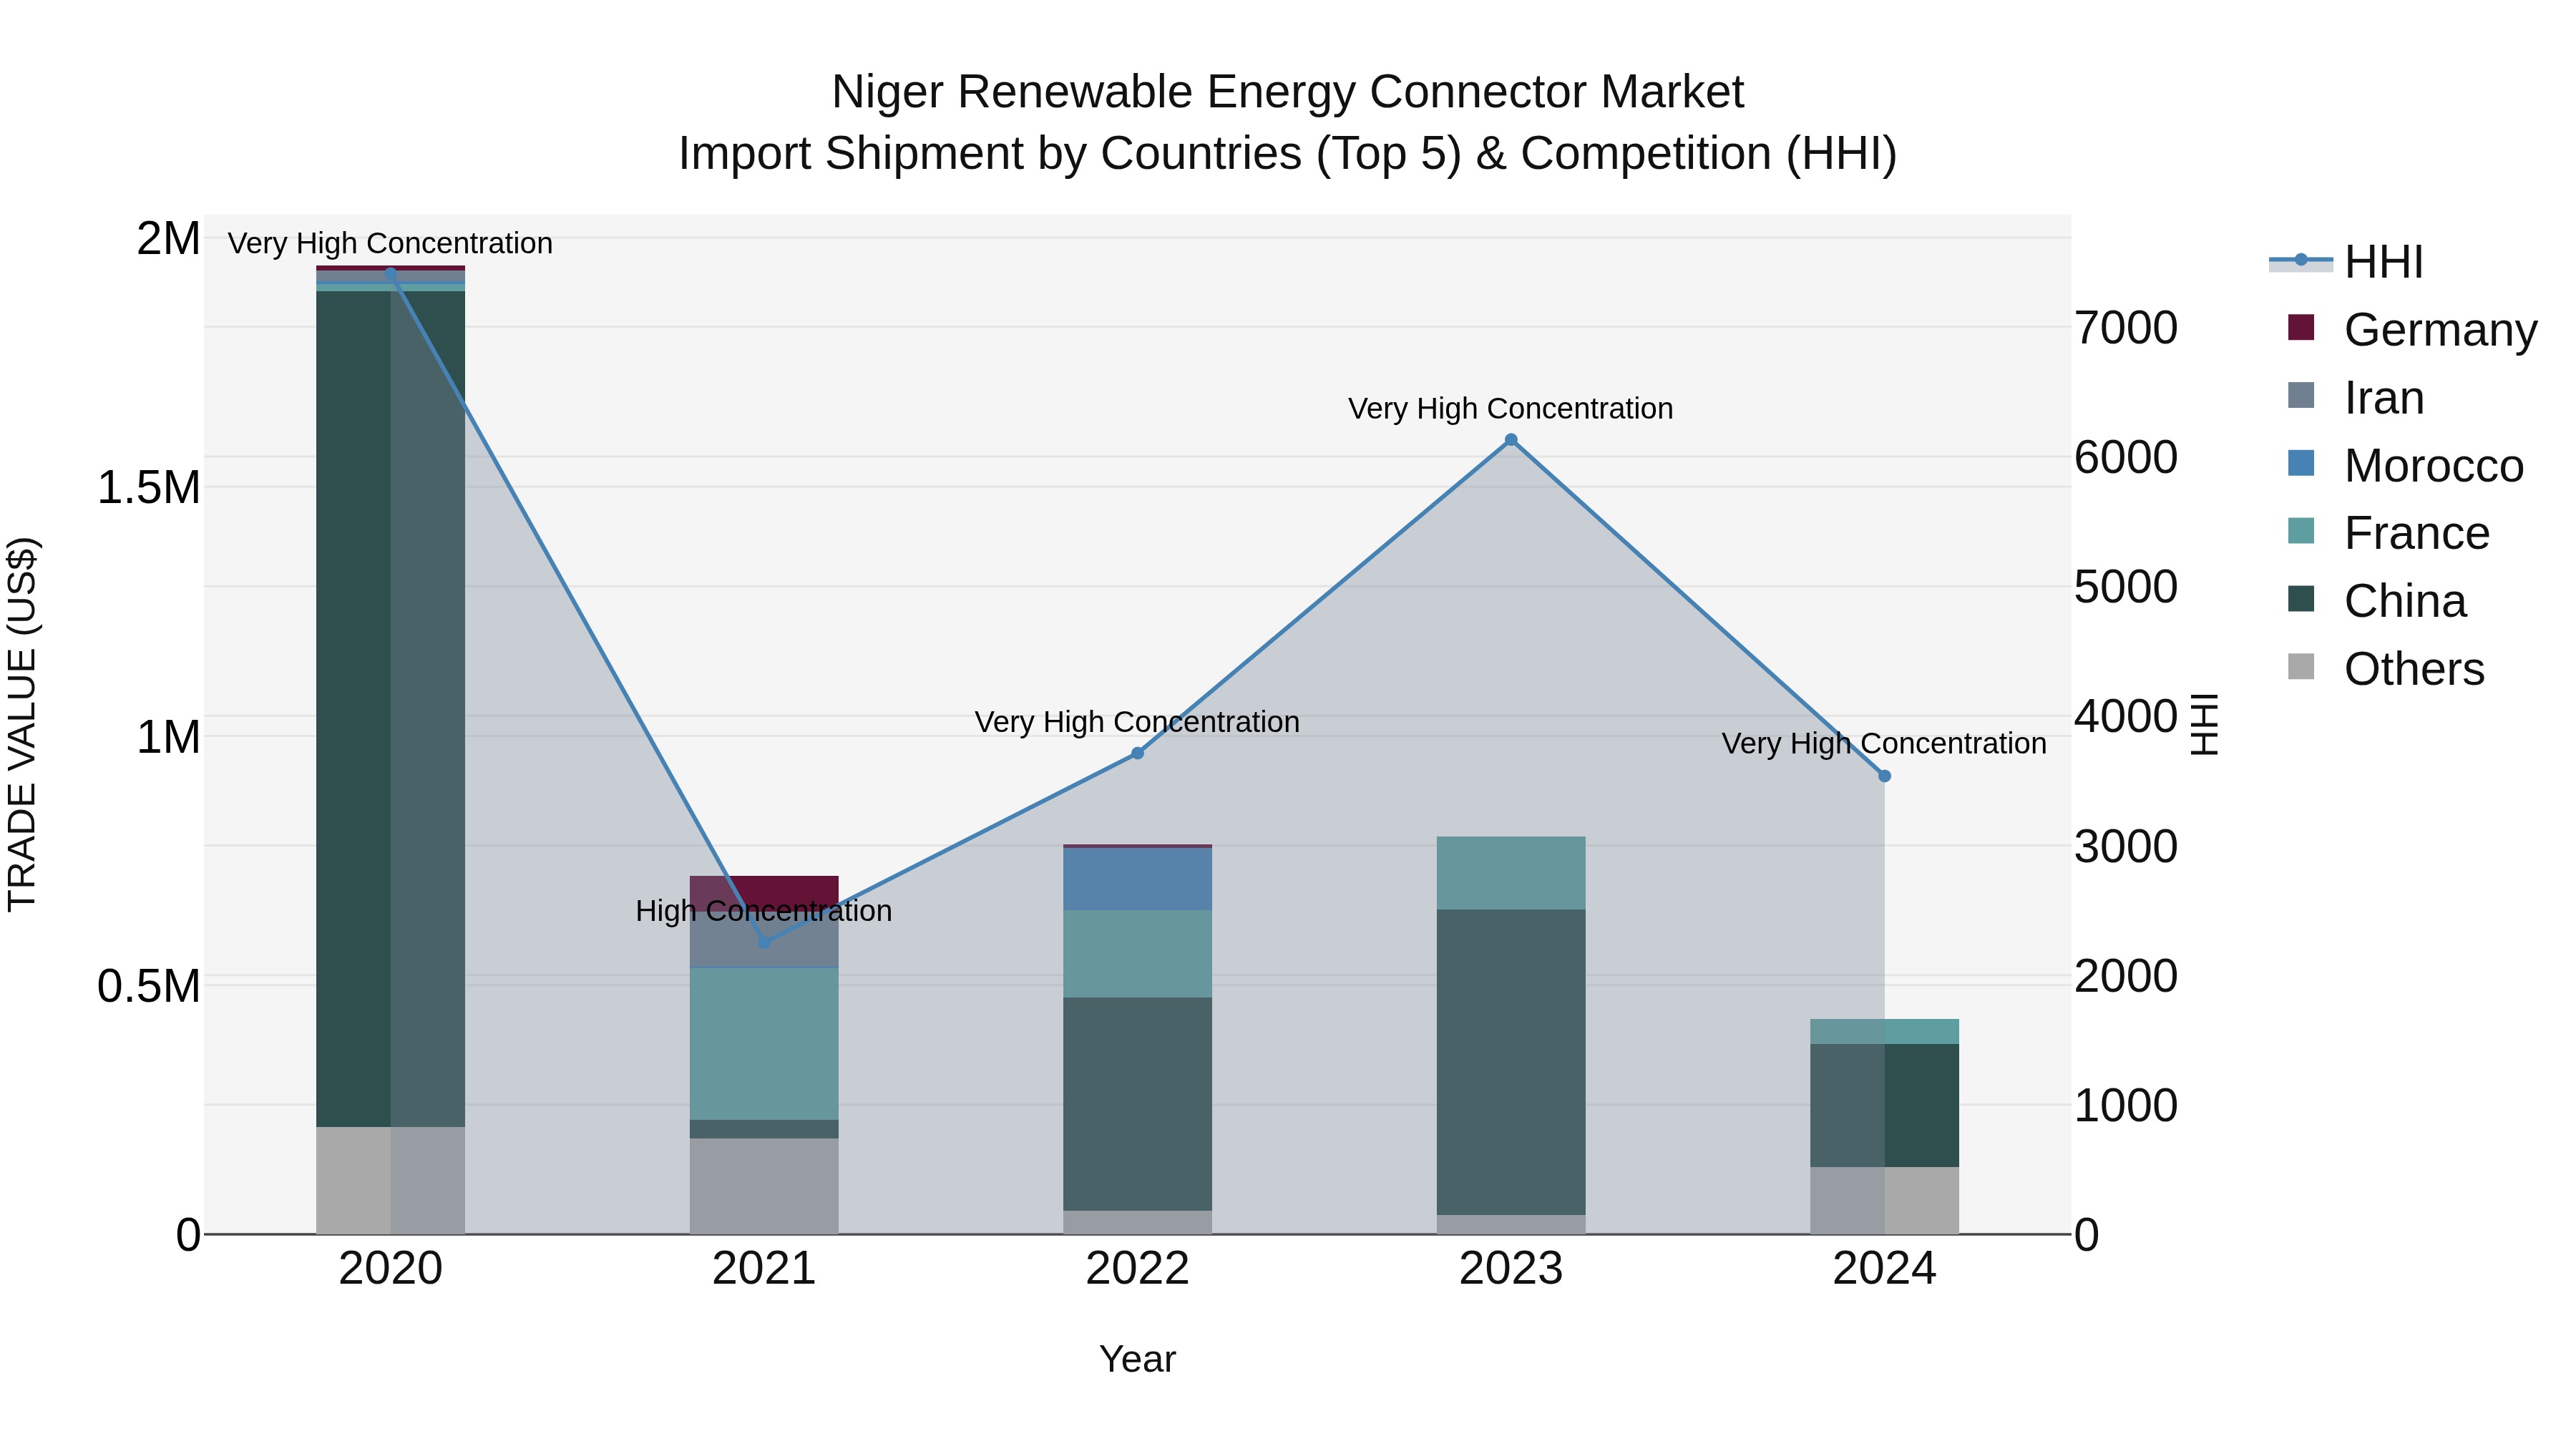The image size is (2576, 1449).
Task: Select the 2020 HHI data point
Action: tap(391, 273)
